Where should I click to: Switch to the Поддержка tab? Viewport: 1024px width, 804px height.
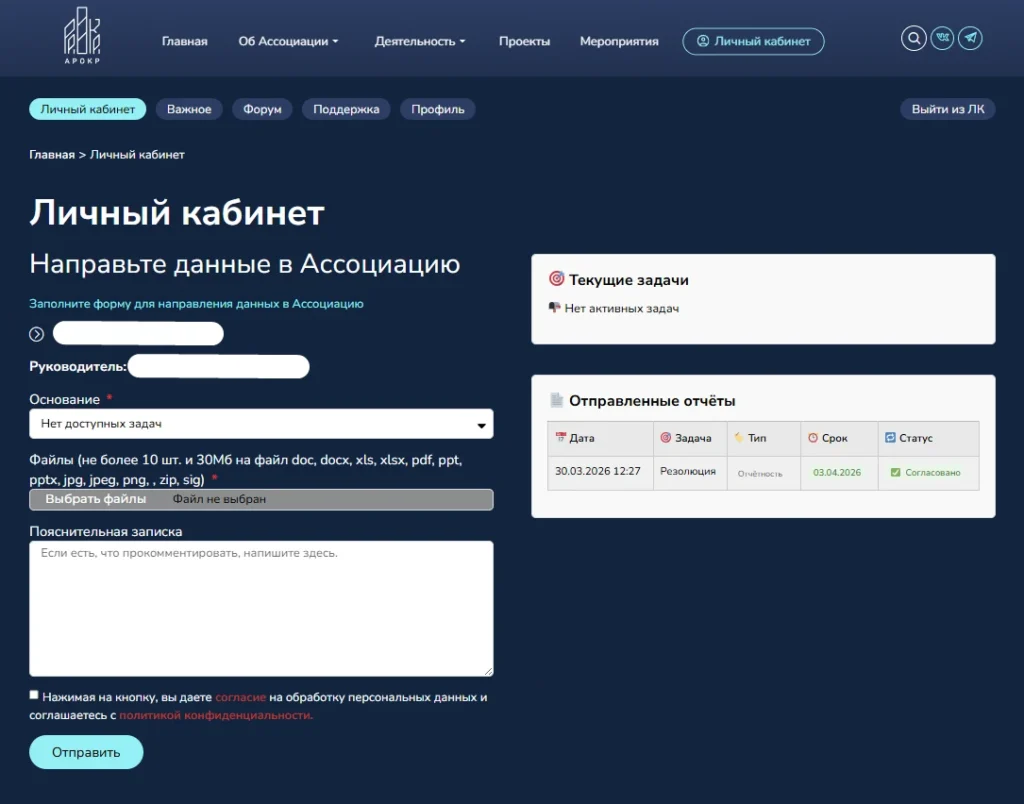coord(346,109)
